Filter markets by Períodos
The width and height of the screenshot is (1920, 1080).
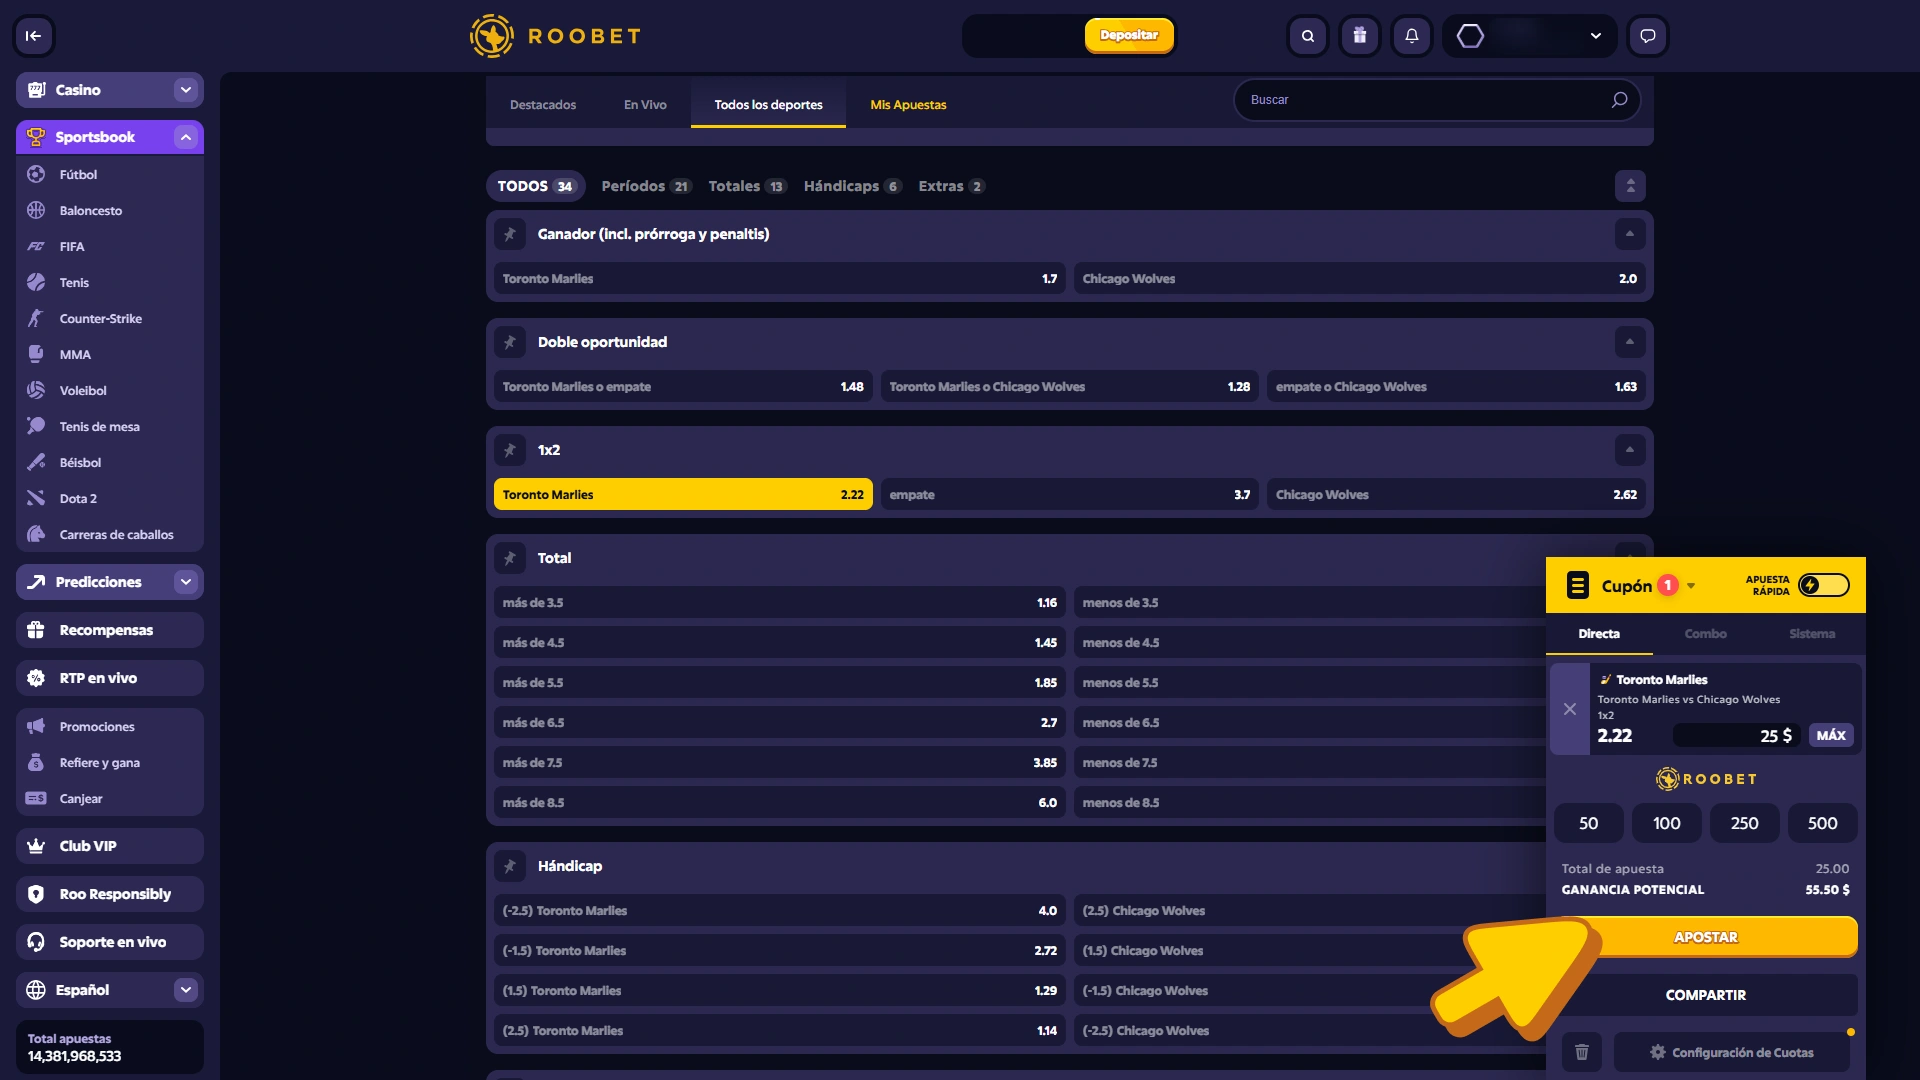[646, 186]
